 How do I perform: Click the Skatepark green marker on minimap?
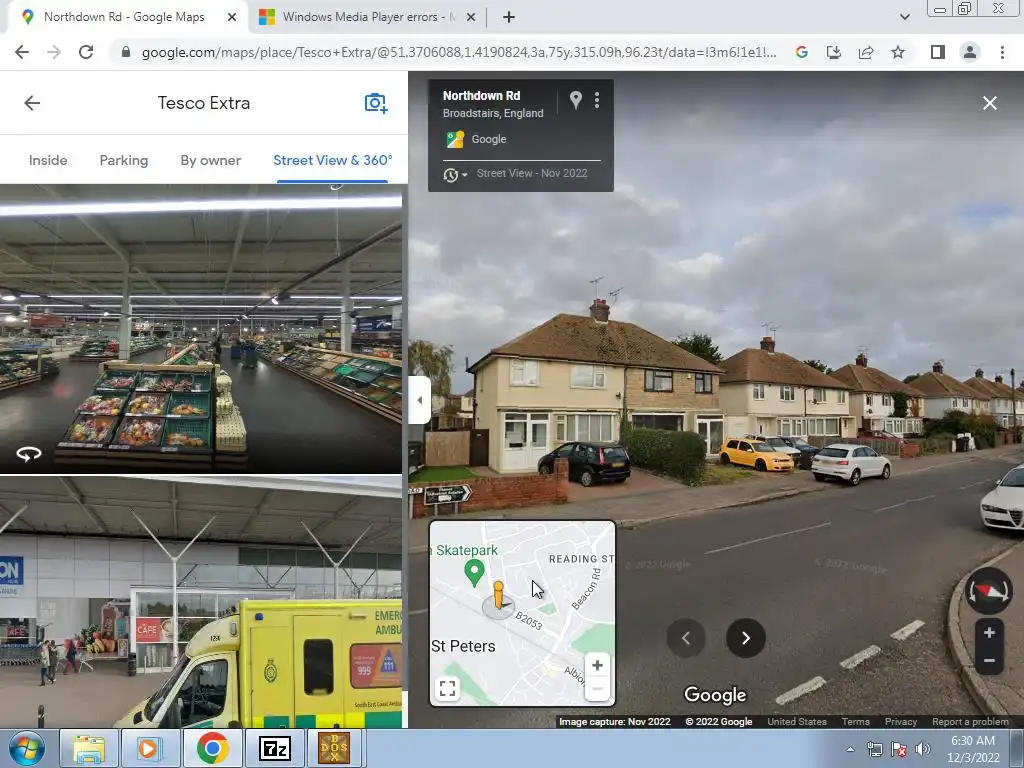tap(474, 573)
